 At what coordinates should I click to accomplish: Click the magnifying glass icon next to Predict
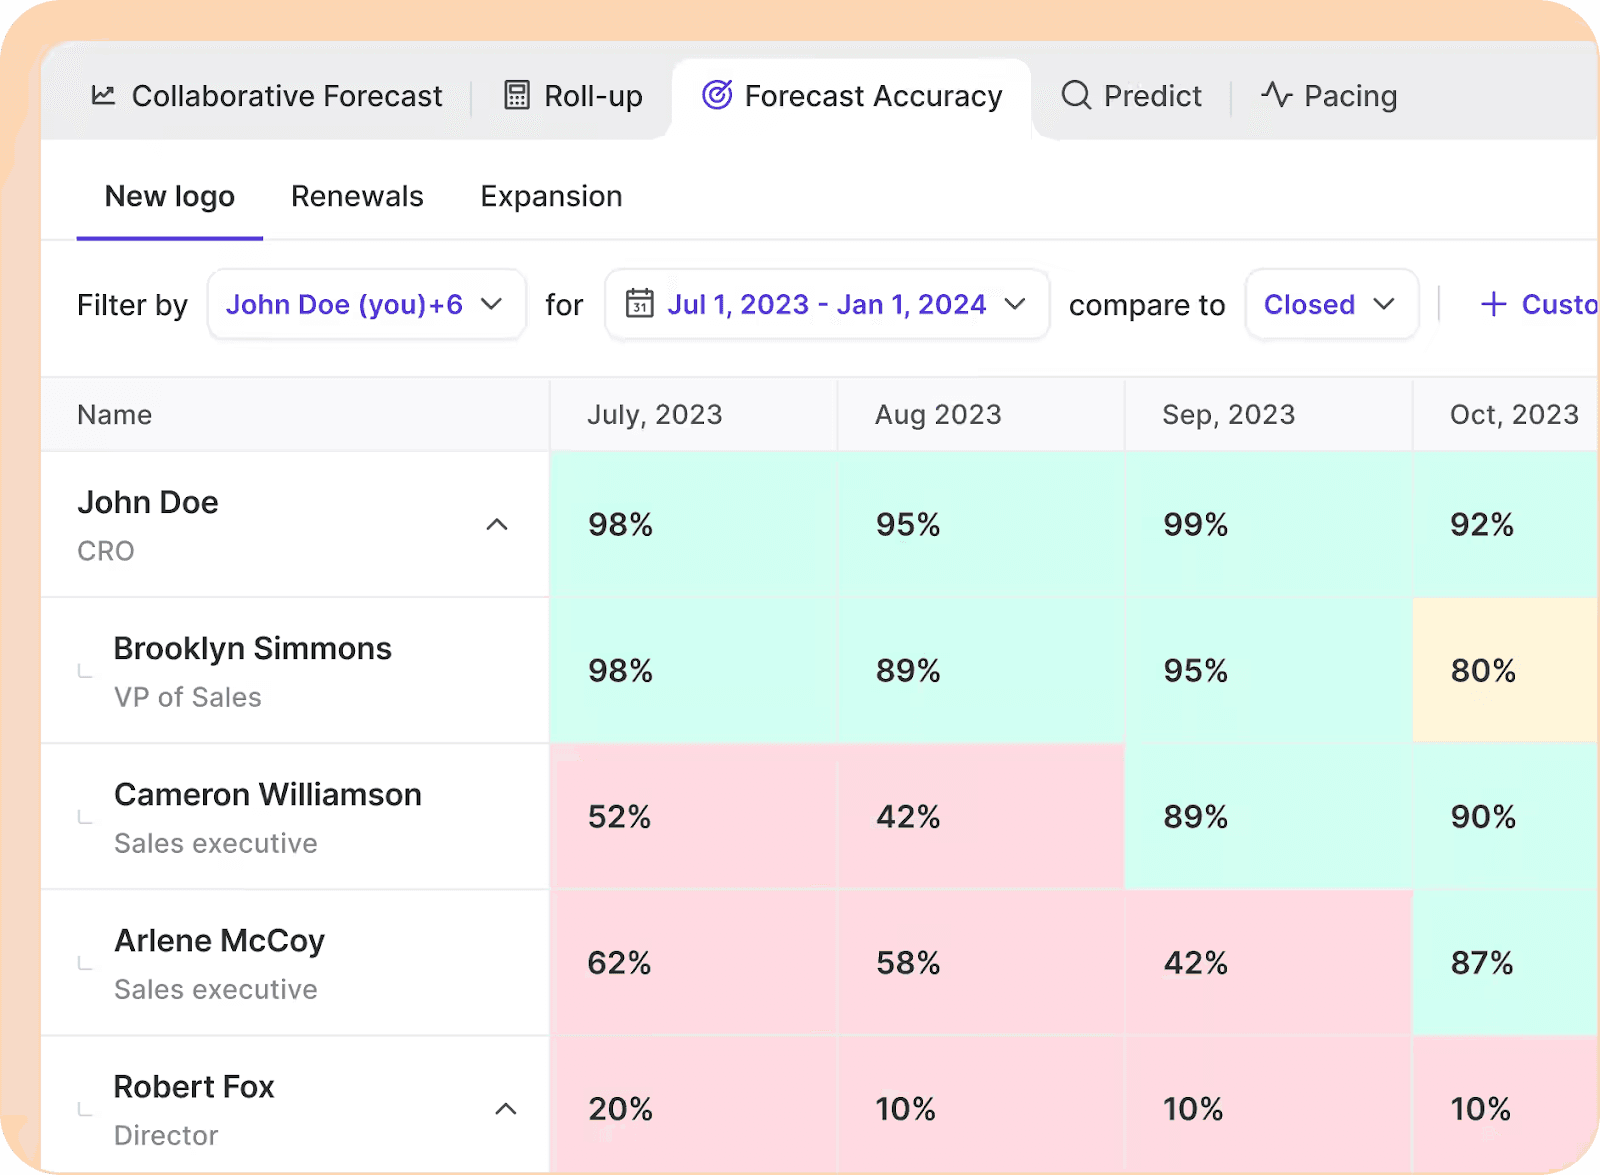pos(1075,95)
